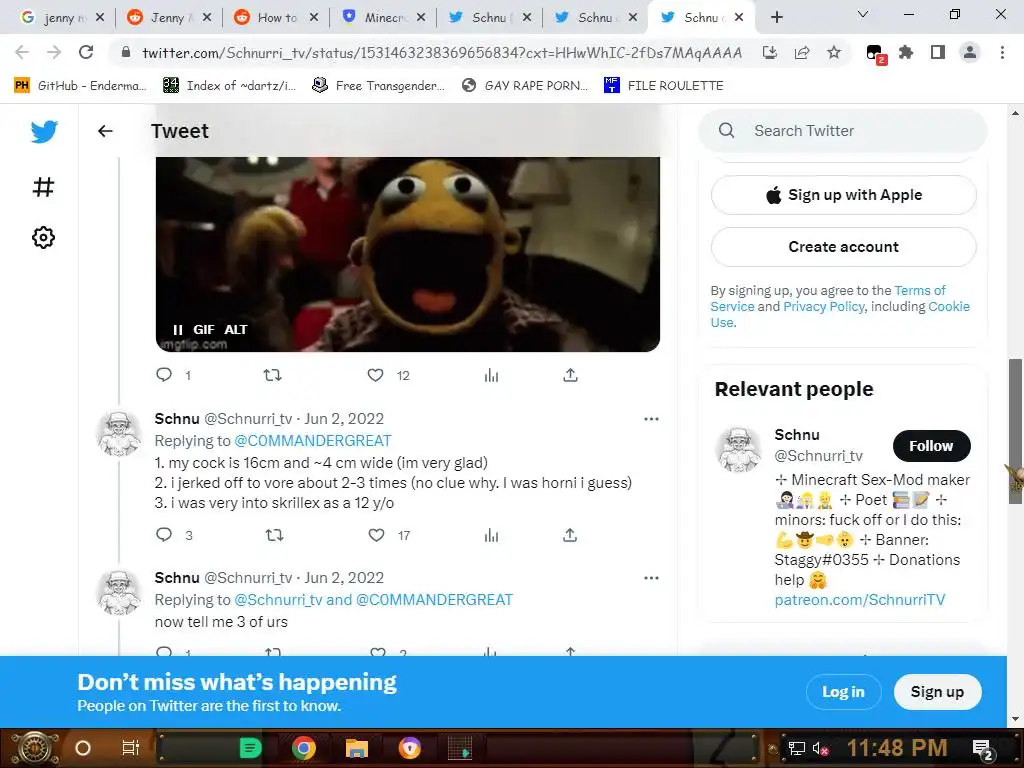Open the Chrome profile avatar
Viewport: 1024px width, 768px height.
point(970,52)
